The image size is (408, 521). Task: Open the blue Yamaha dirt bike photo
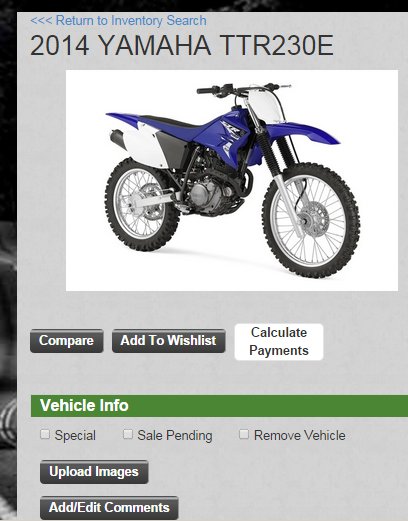coord(232,180)
